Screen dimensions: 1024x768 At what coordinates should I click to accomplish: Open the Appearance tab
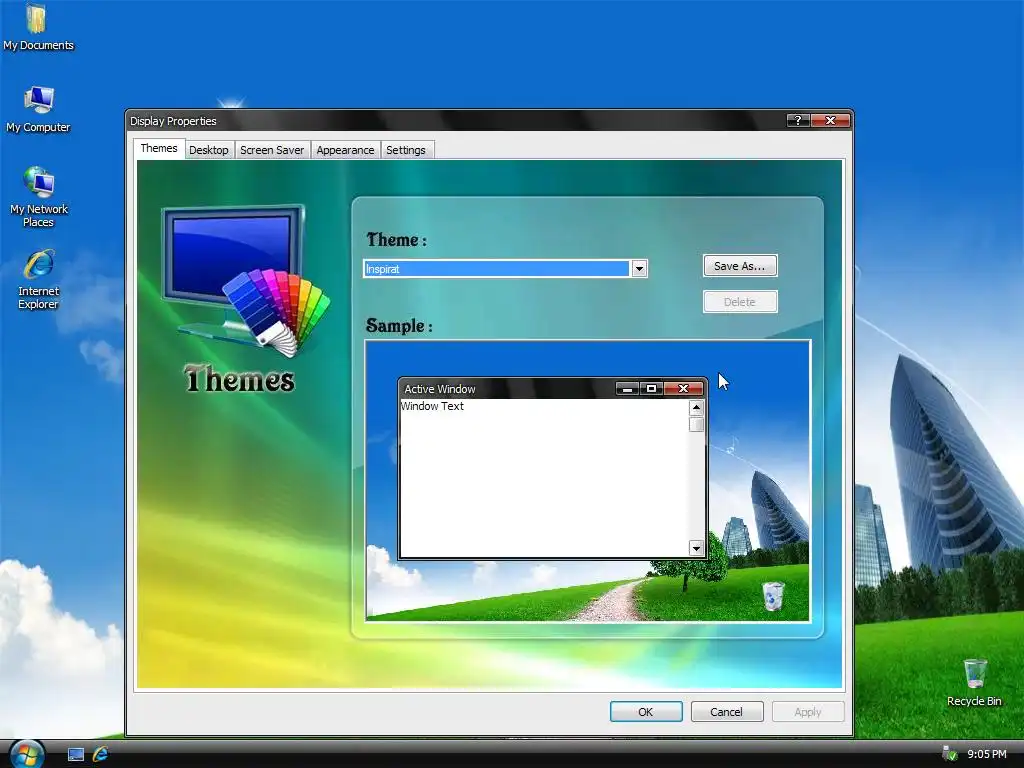click(x=345, y=150)
